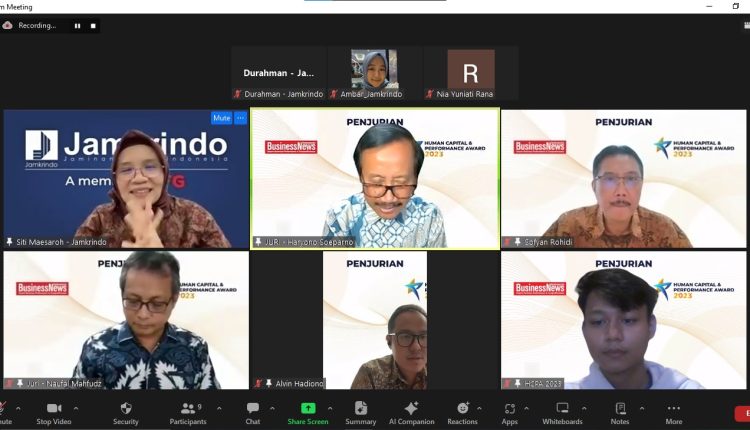Click the Mute button on Siti Maesaroh's video
The image size is (750, 430).
(x=221, y=118)
